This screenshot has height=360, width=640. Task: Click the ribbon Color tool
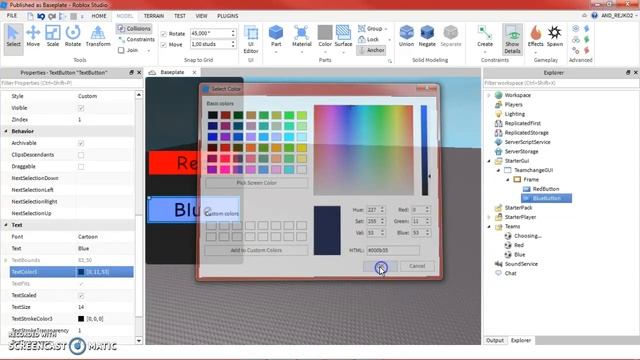(x=325, y=38)
